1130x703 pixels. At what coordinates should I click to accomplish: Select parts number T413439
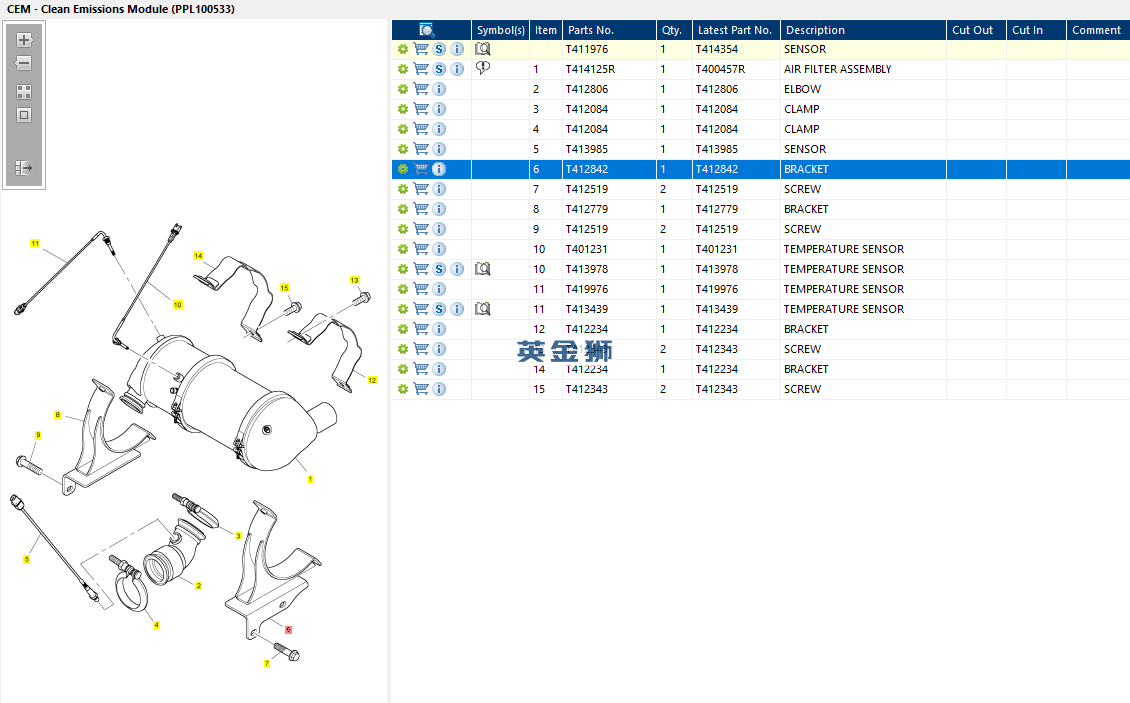pos(587,309)
